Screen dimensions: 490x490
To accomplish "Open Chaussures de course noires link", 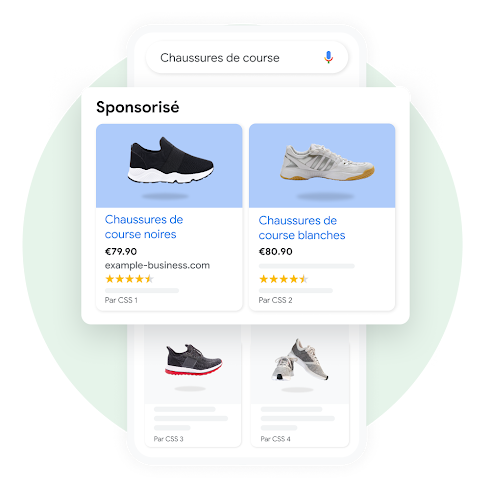I will (144, 227).
